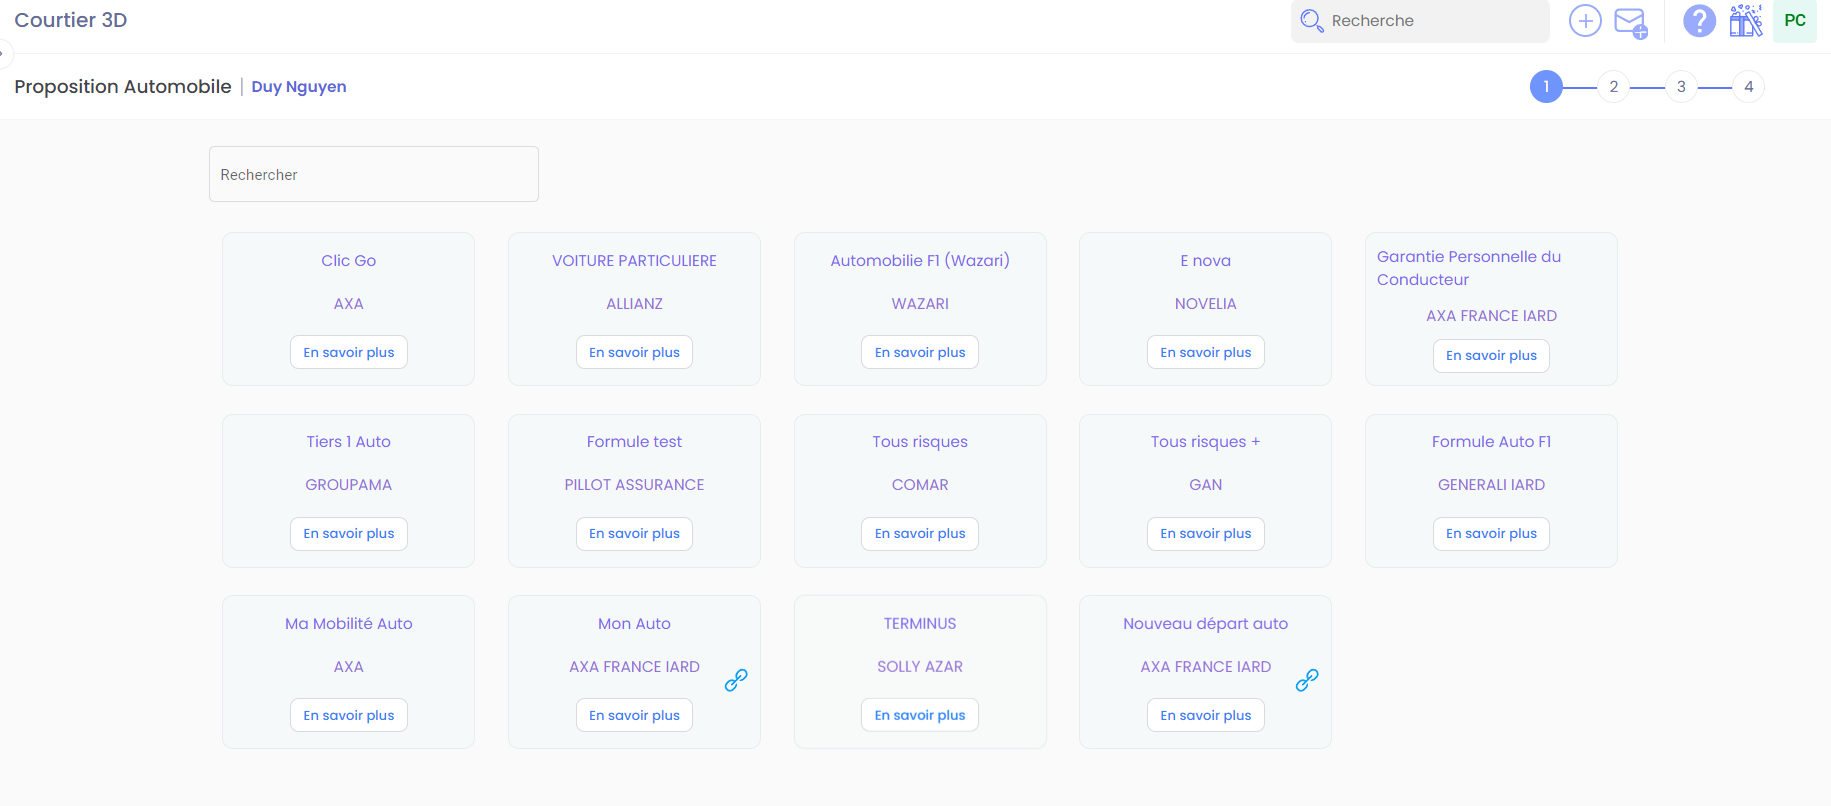Image resolution: width=1831 pixels, height=806 pixels.
Task: Click En savoir plus for Clic Go
Action: click(349, 352)
